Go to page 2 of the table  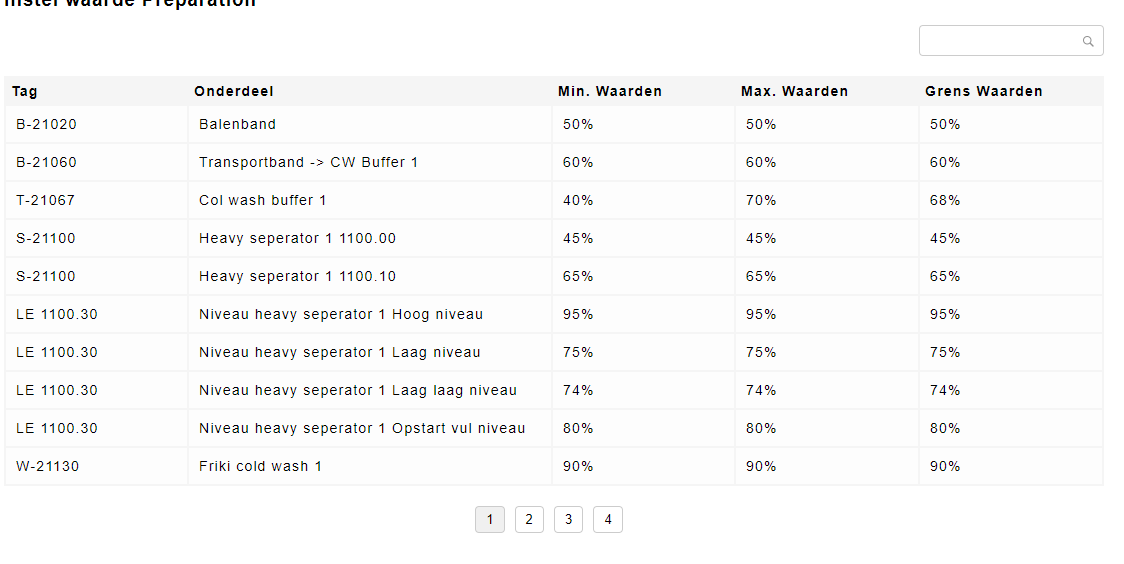[x=529, y=520]
